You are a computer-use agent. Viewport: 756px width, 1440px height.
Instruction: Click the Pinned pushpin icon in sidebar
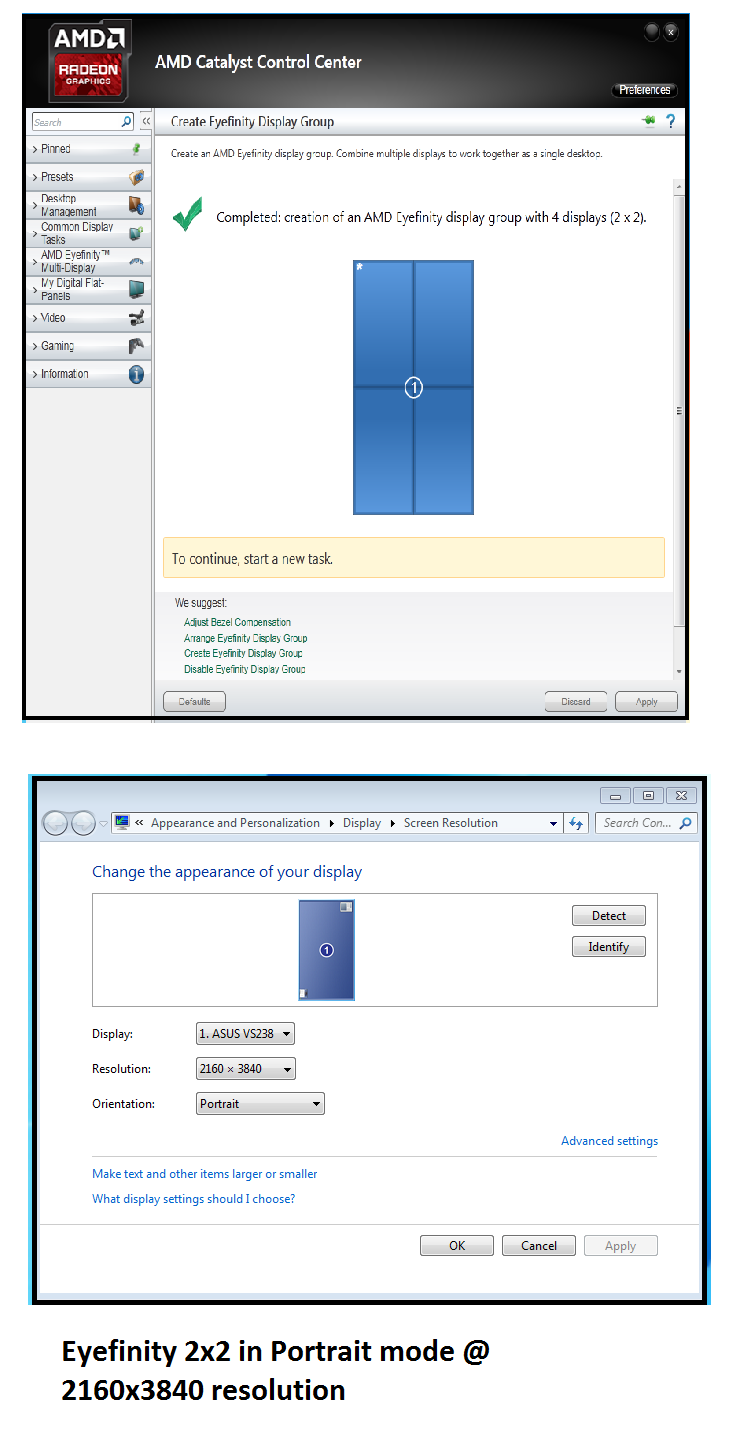click(x=136, y=149)
